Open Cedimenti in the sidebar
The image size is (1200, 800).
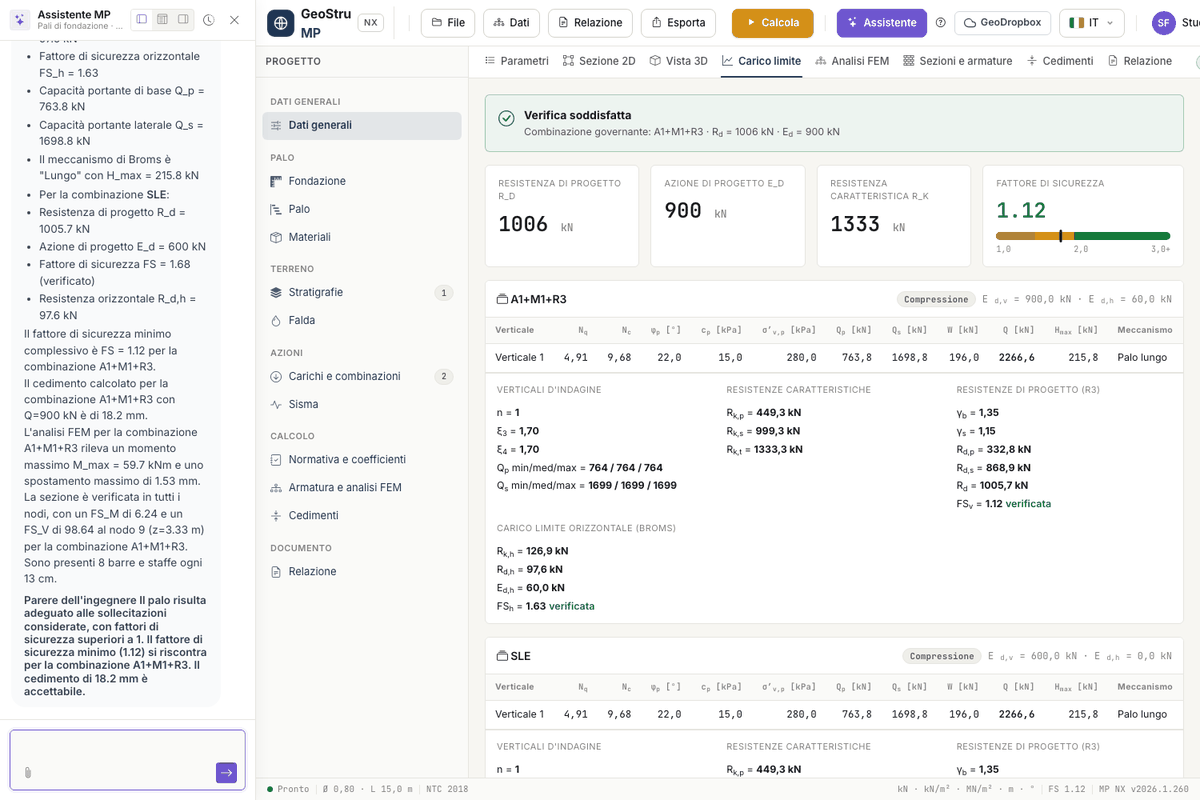tap(362, 515)
